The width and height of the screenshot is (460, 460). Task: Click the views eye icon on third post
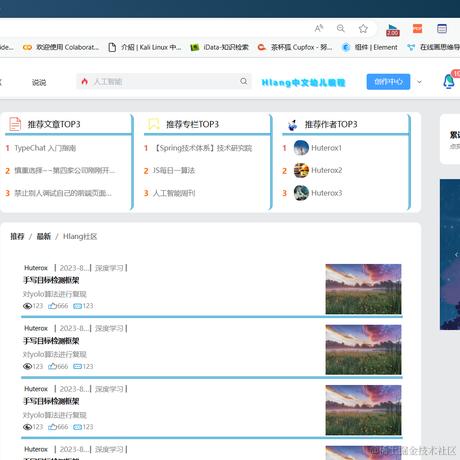tap(27, 427)
